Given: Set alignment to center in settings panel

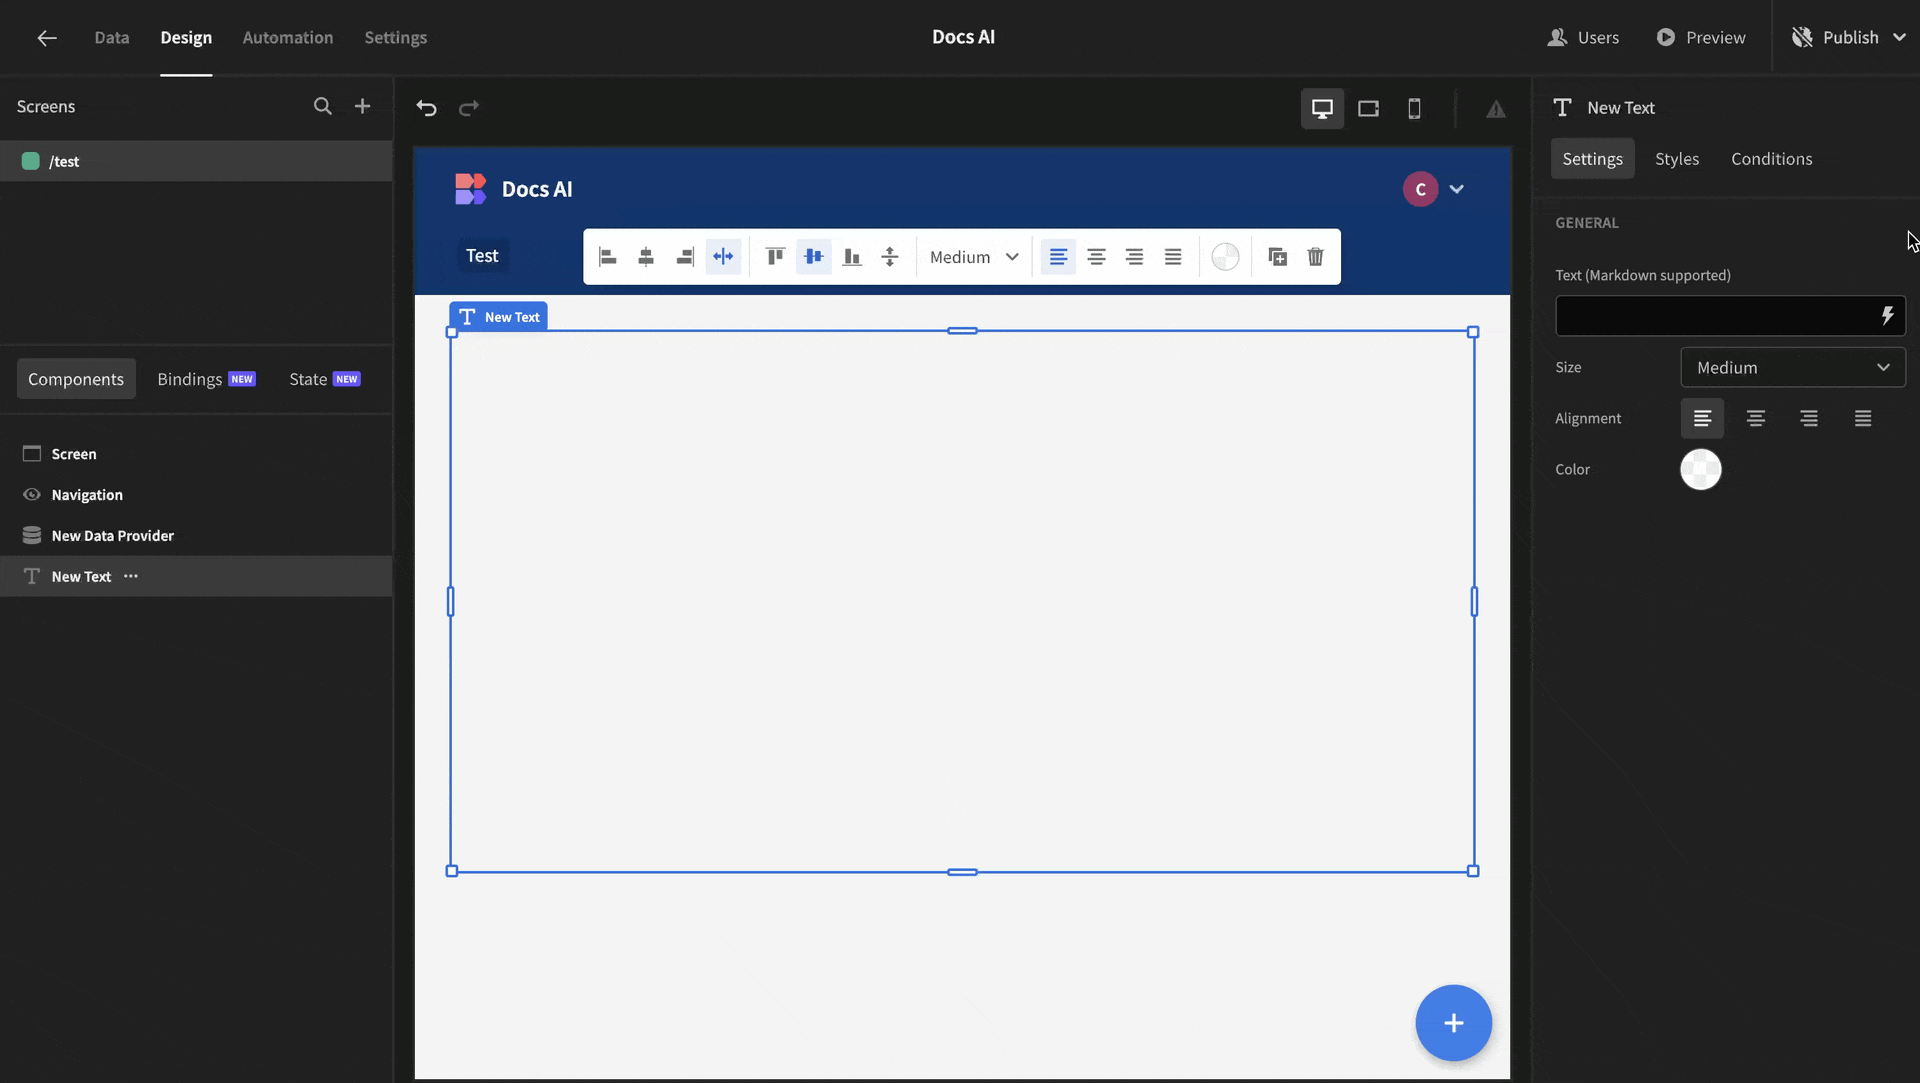Looking at the screenshot, I should pyautogui.click(x=1755, y=418).
